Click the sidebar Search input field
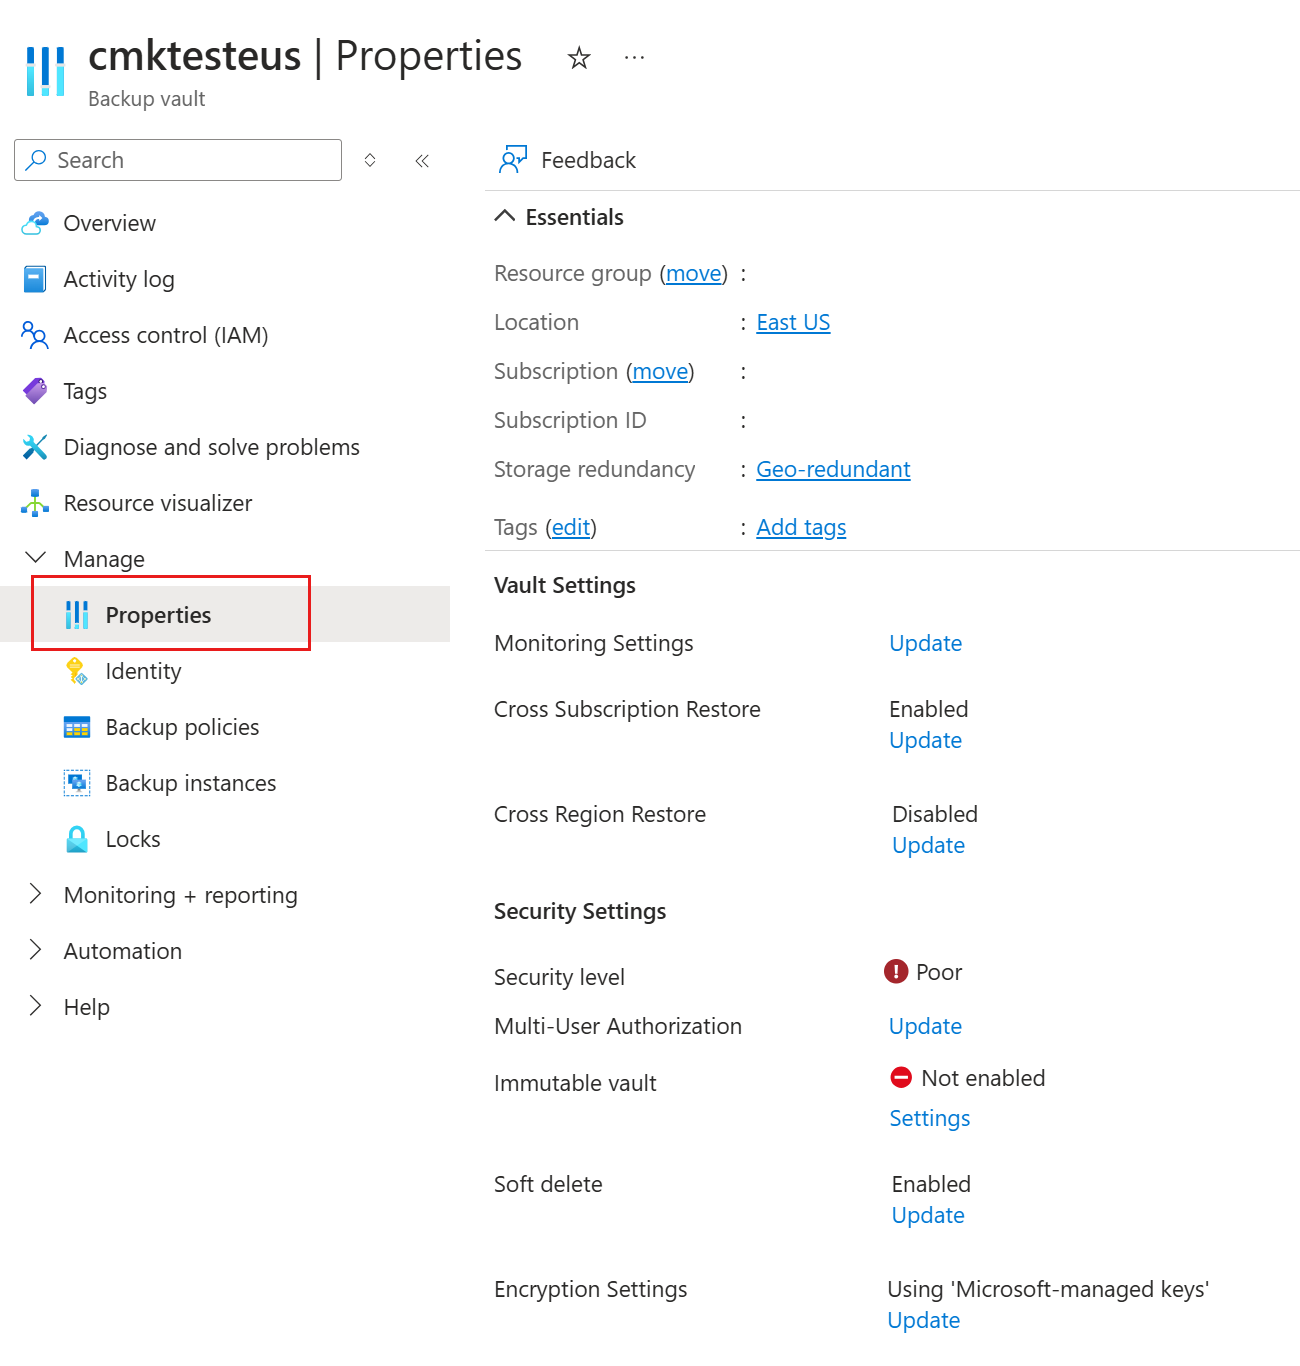 pos(178,160)
